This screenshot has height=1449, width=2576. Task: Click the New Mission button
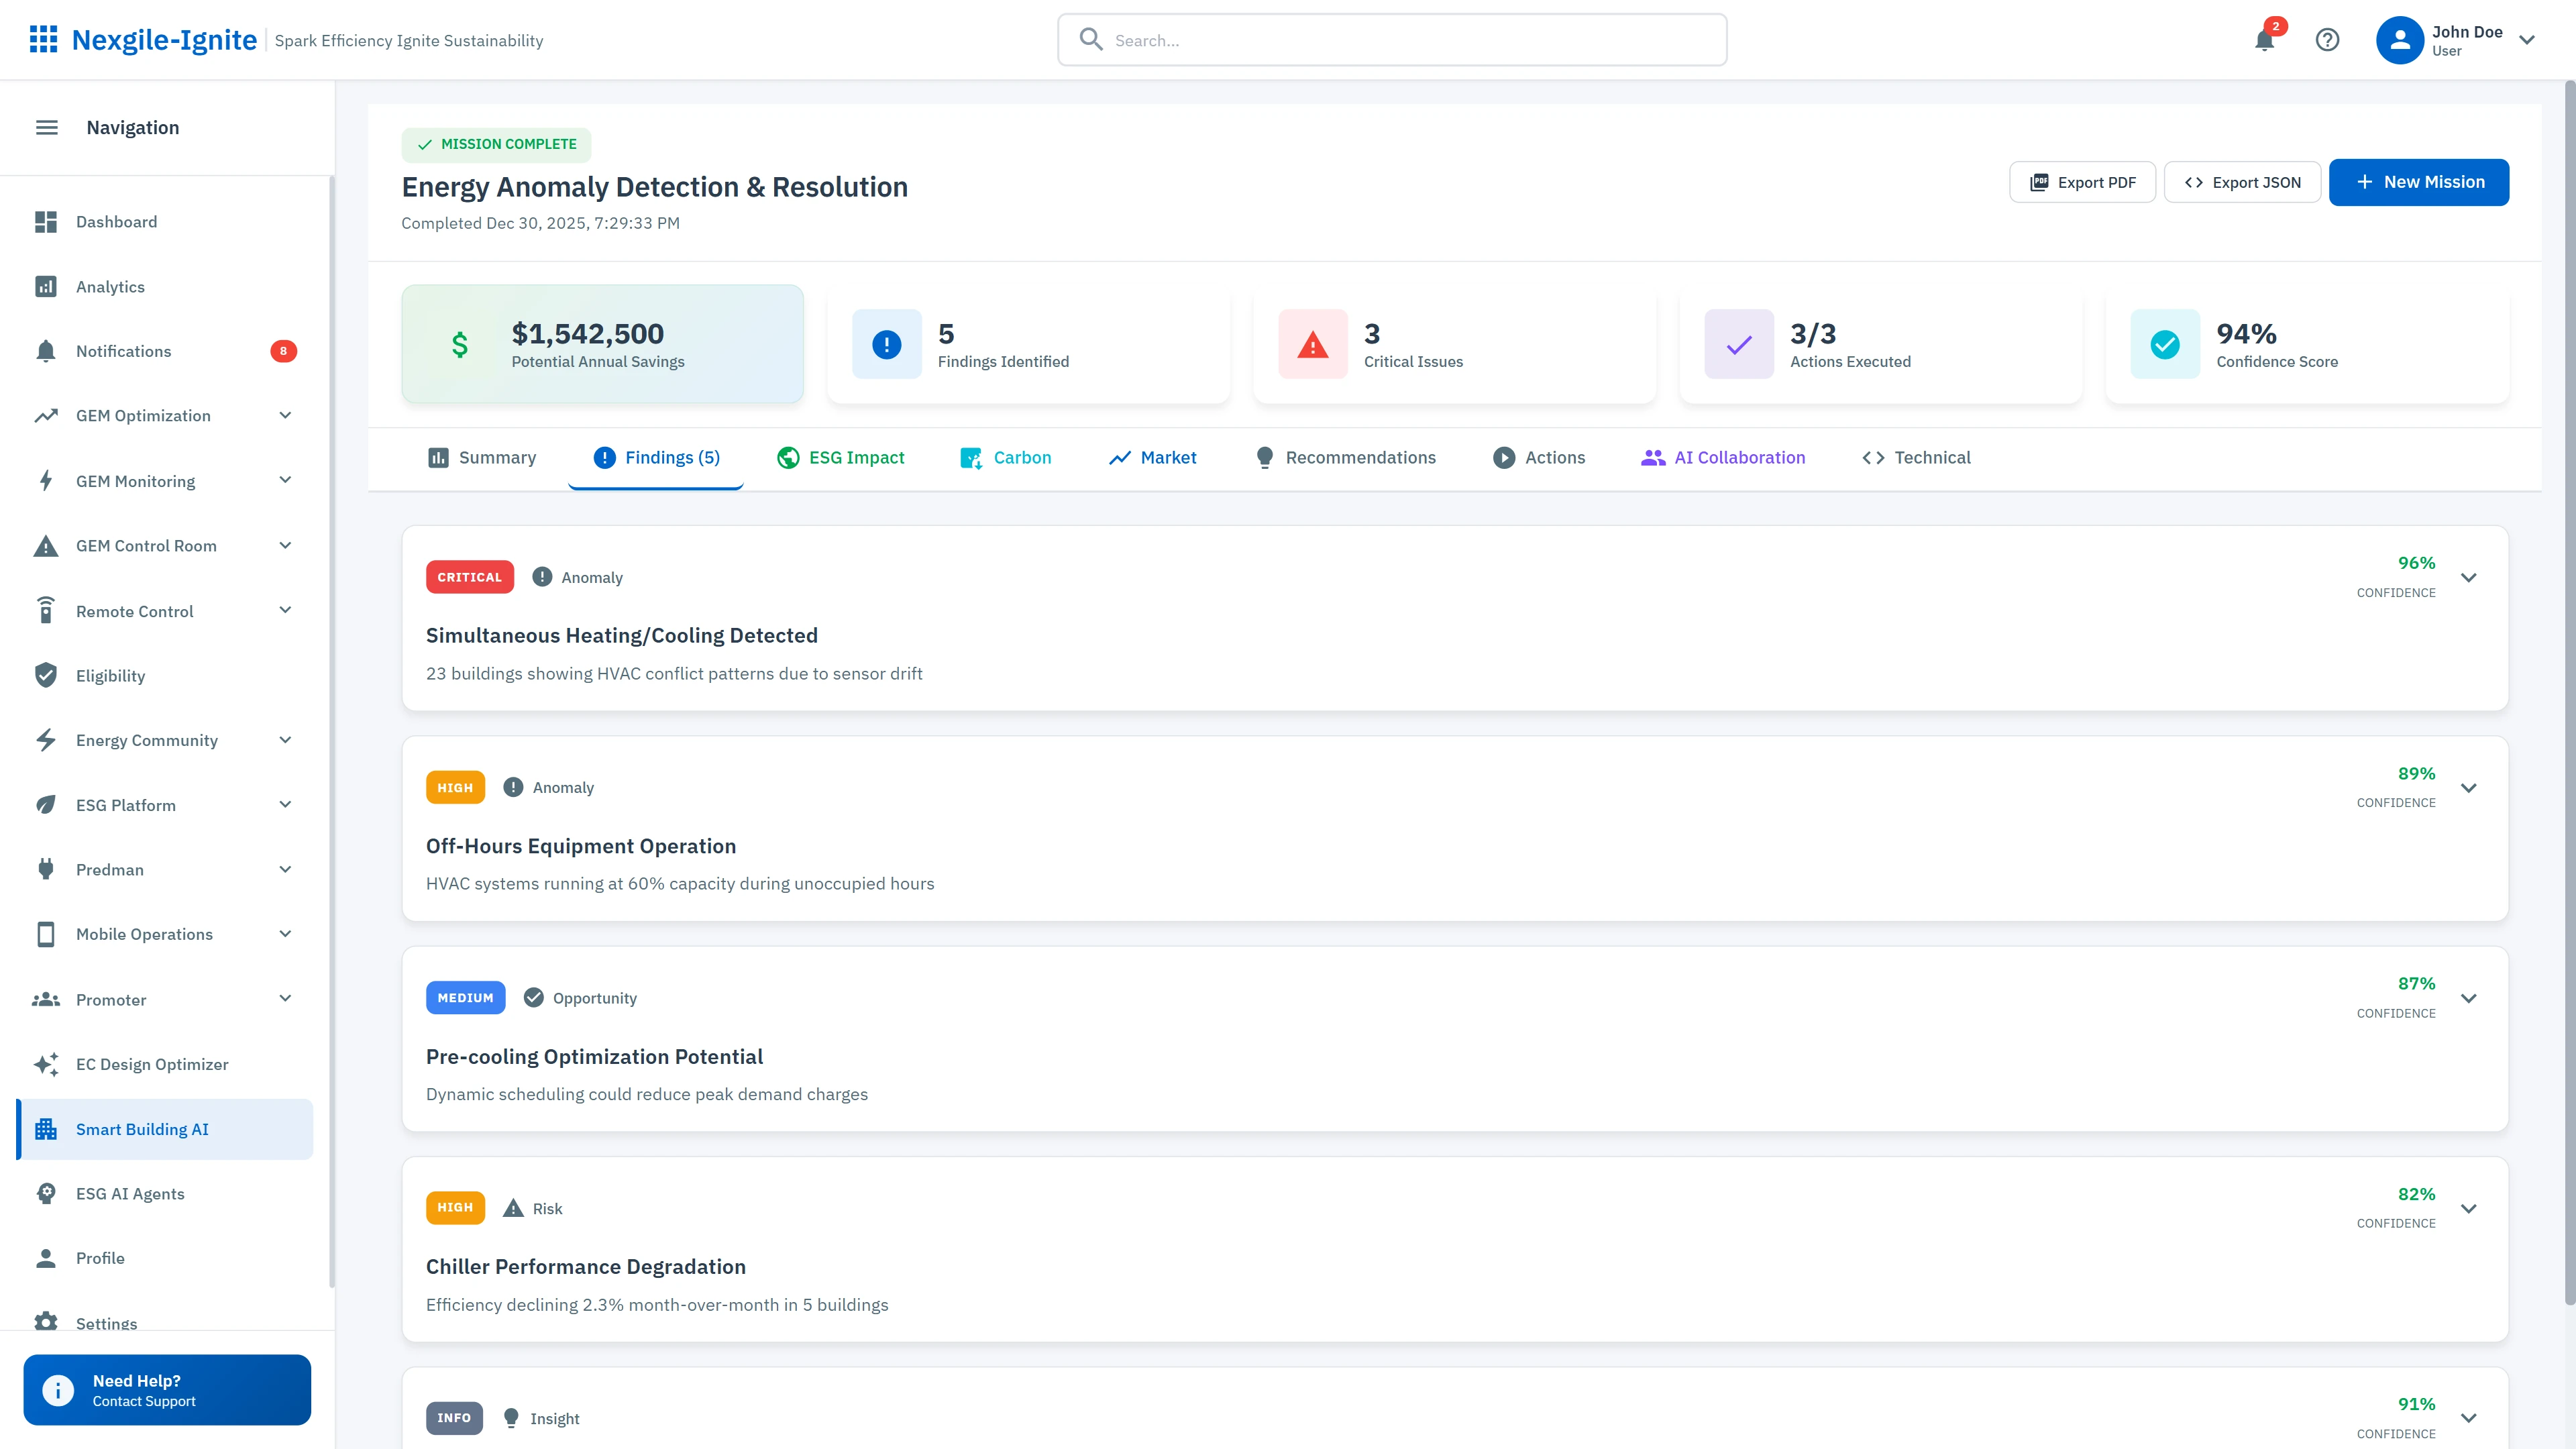[x=2418, y=182]
